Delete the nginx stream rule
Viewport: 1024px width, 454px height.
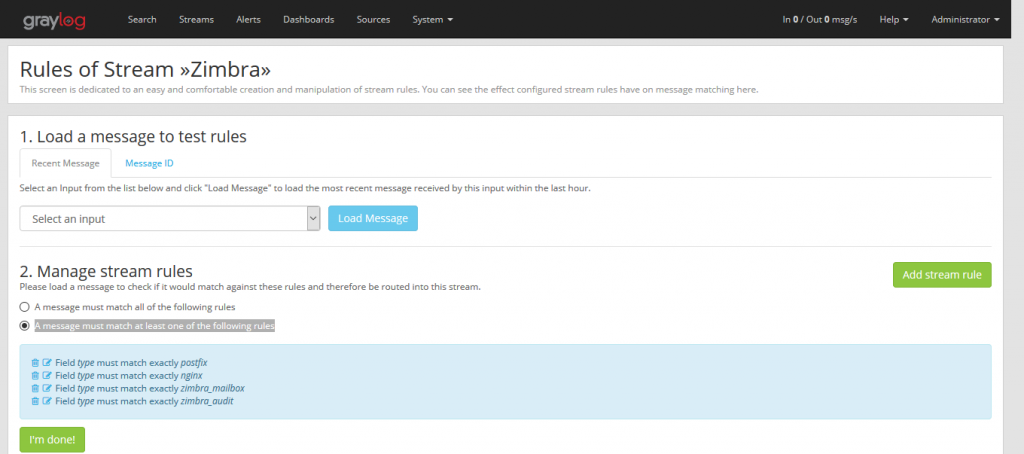(35, 376)
